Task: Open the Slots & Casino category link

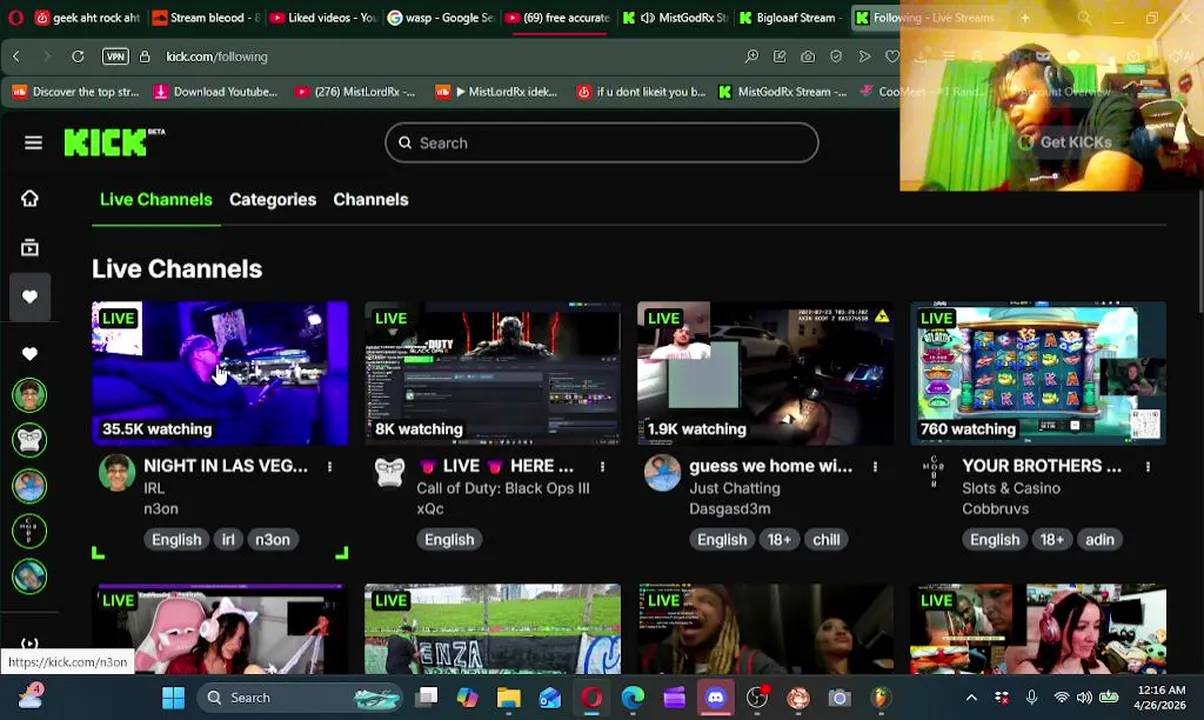Action: pos(1011,488)
